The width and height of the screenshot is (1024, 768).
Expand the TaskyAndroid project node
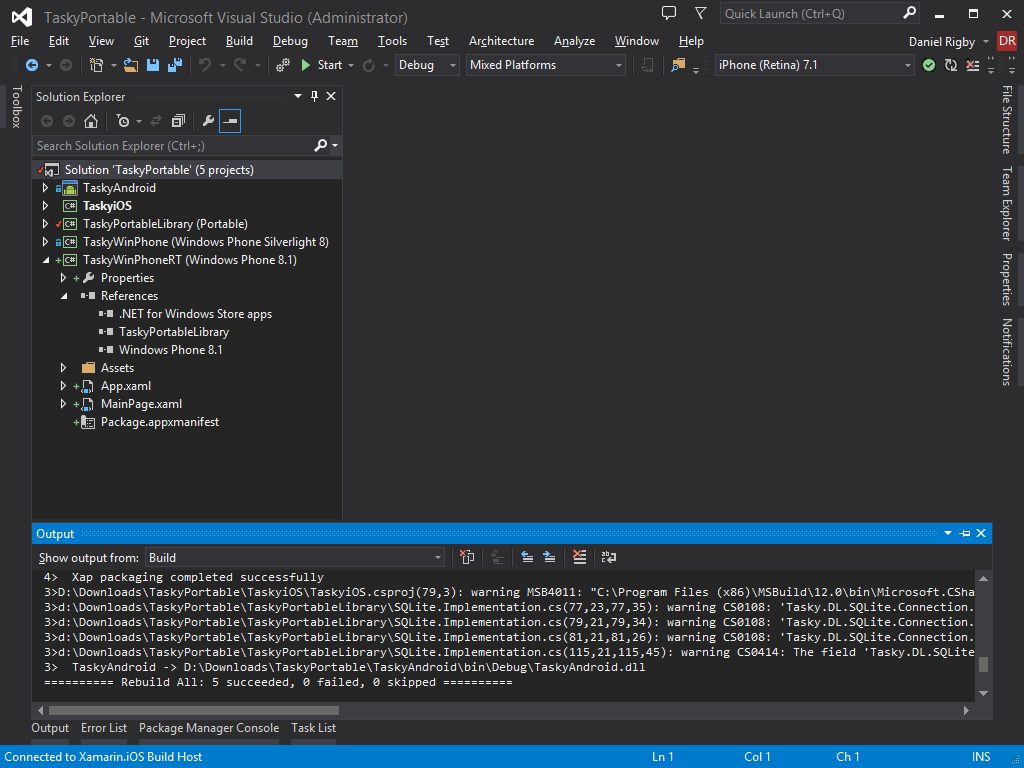(x=45, y=188)
